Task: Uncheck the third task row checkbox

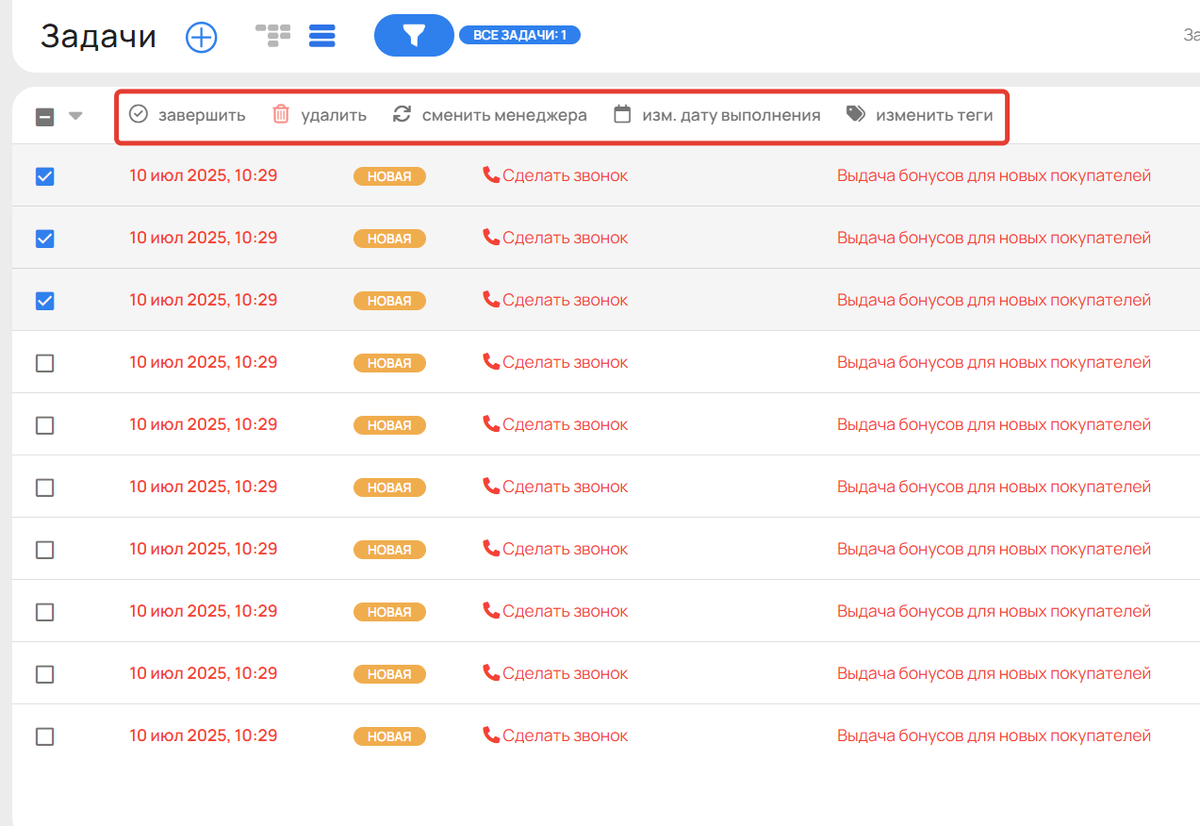Action: click(45, 301)
